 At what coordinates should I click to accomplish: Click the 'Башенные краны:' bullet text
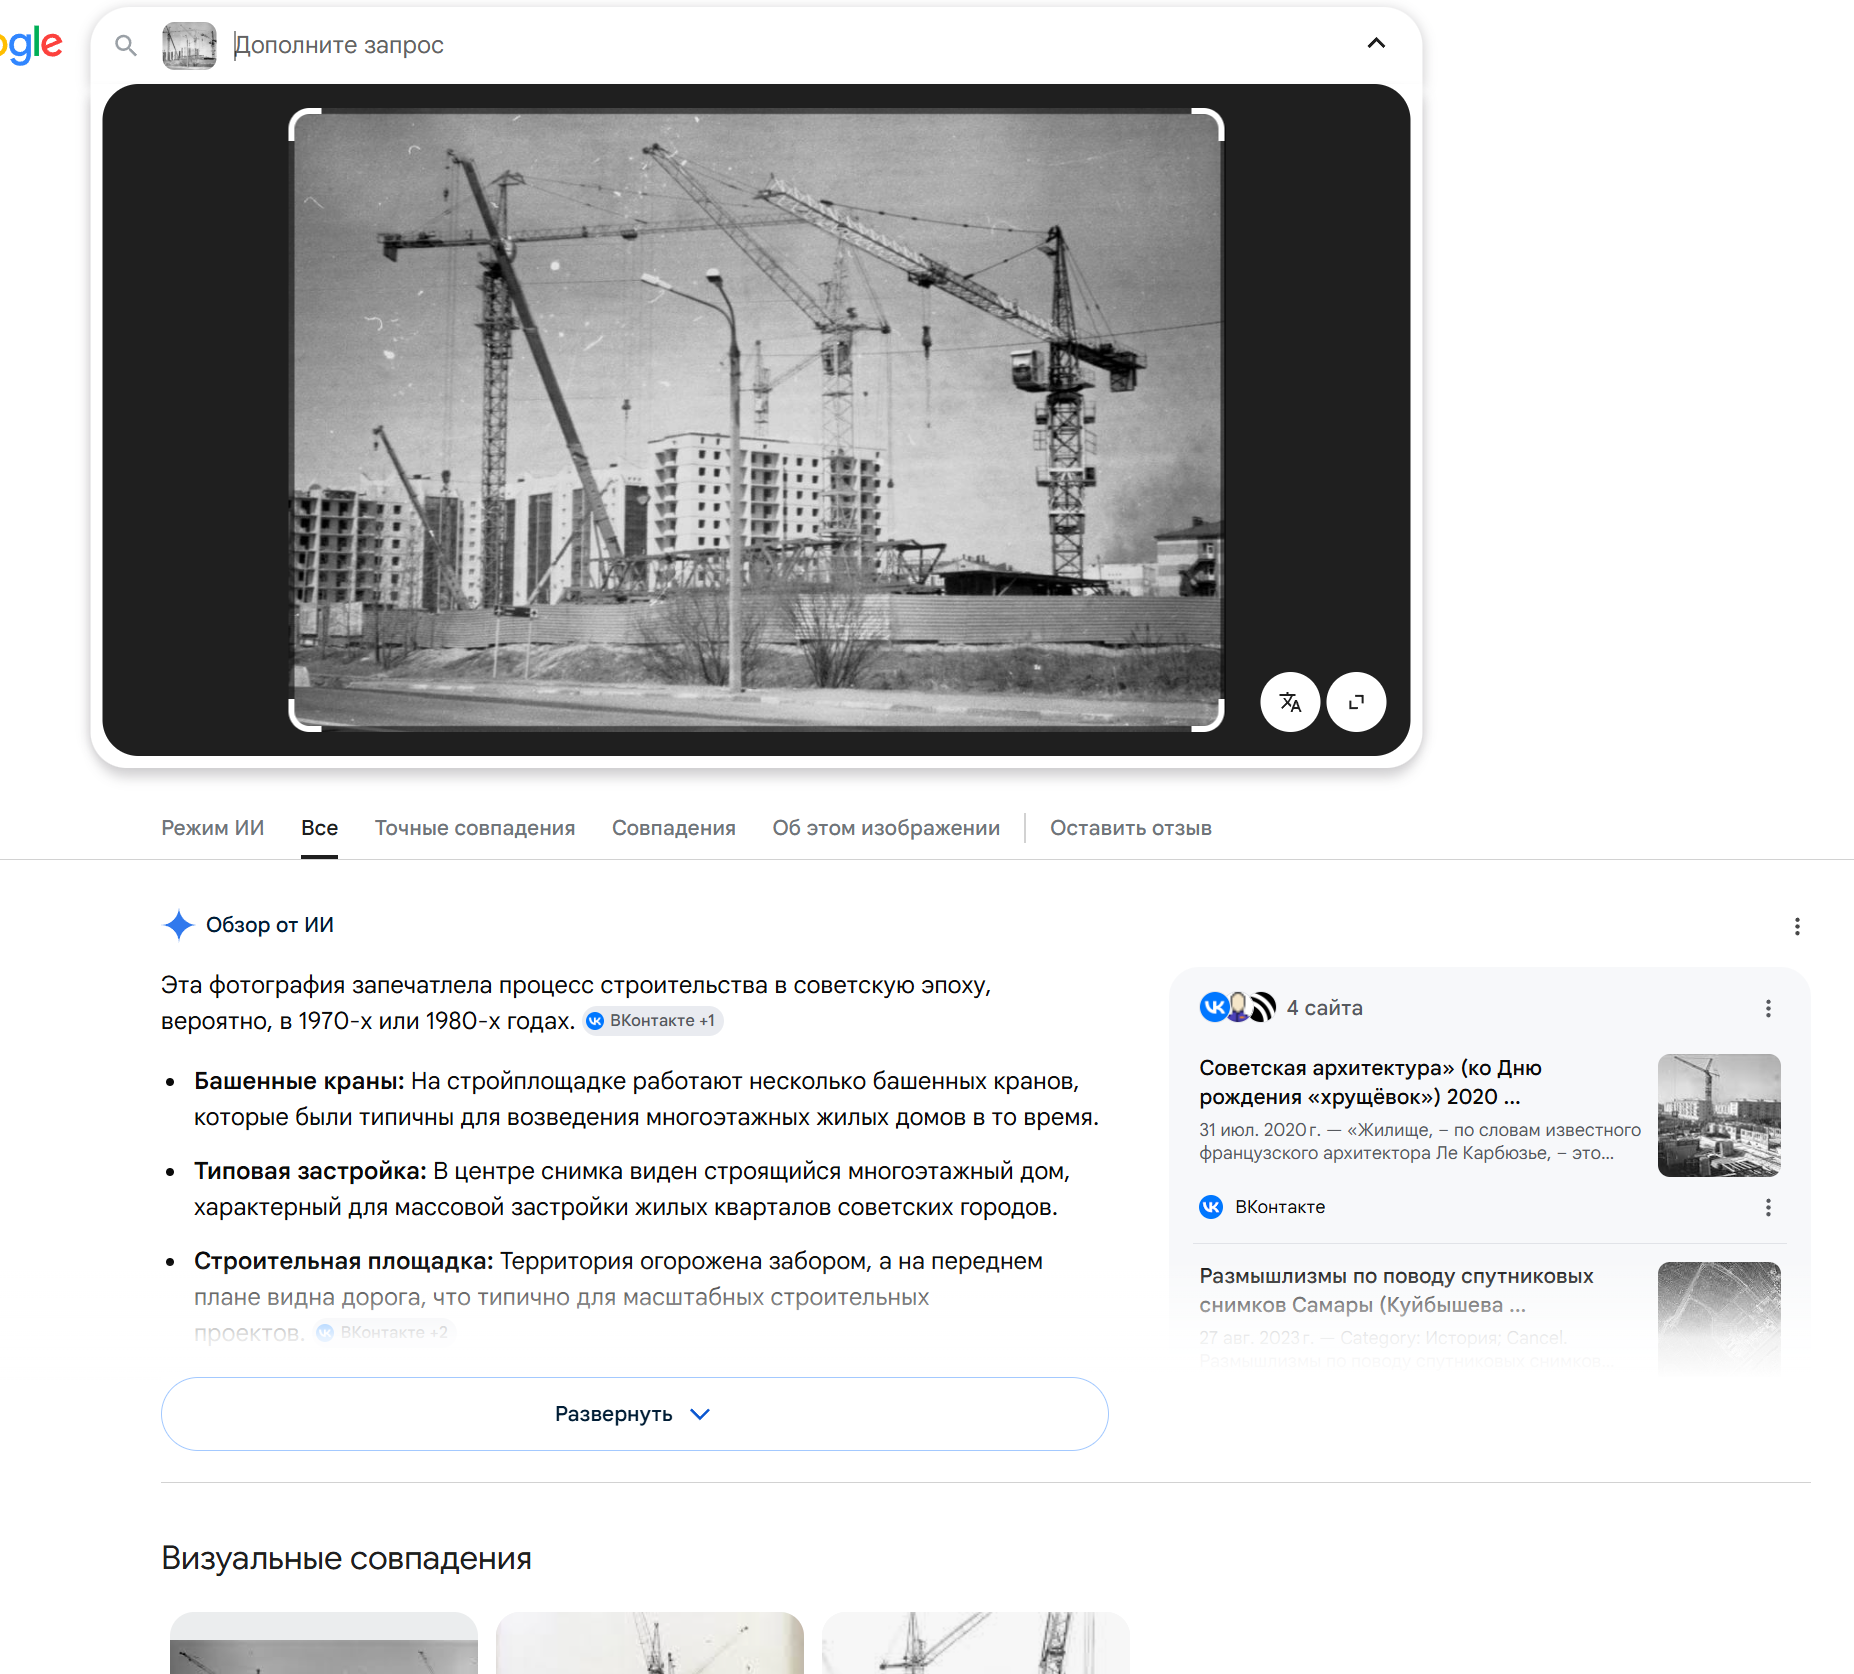coord(299,1081)
